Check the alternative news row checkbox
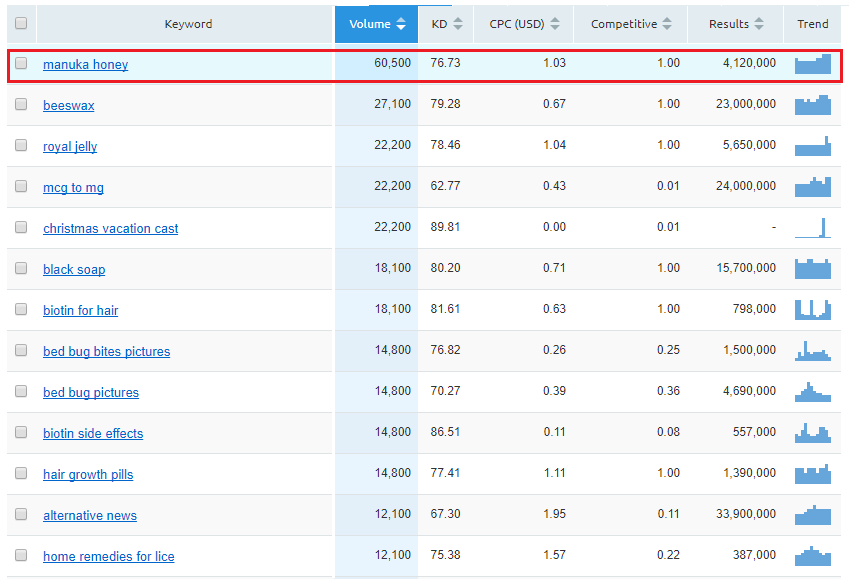 [x=21, y=514]
